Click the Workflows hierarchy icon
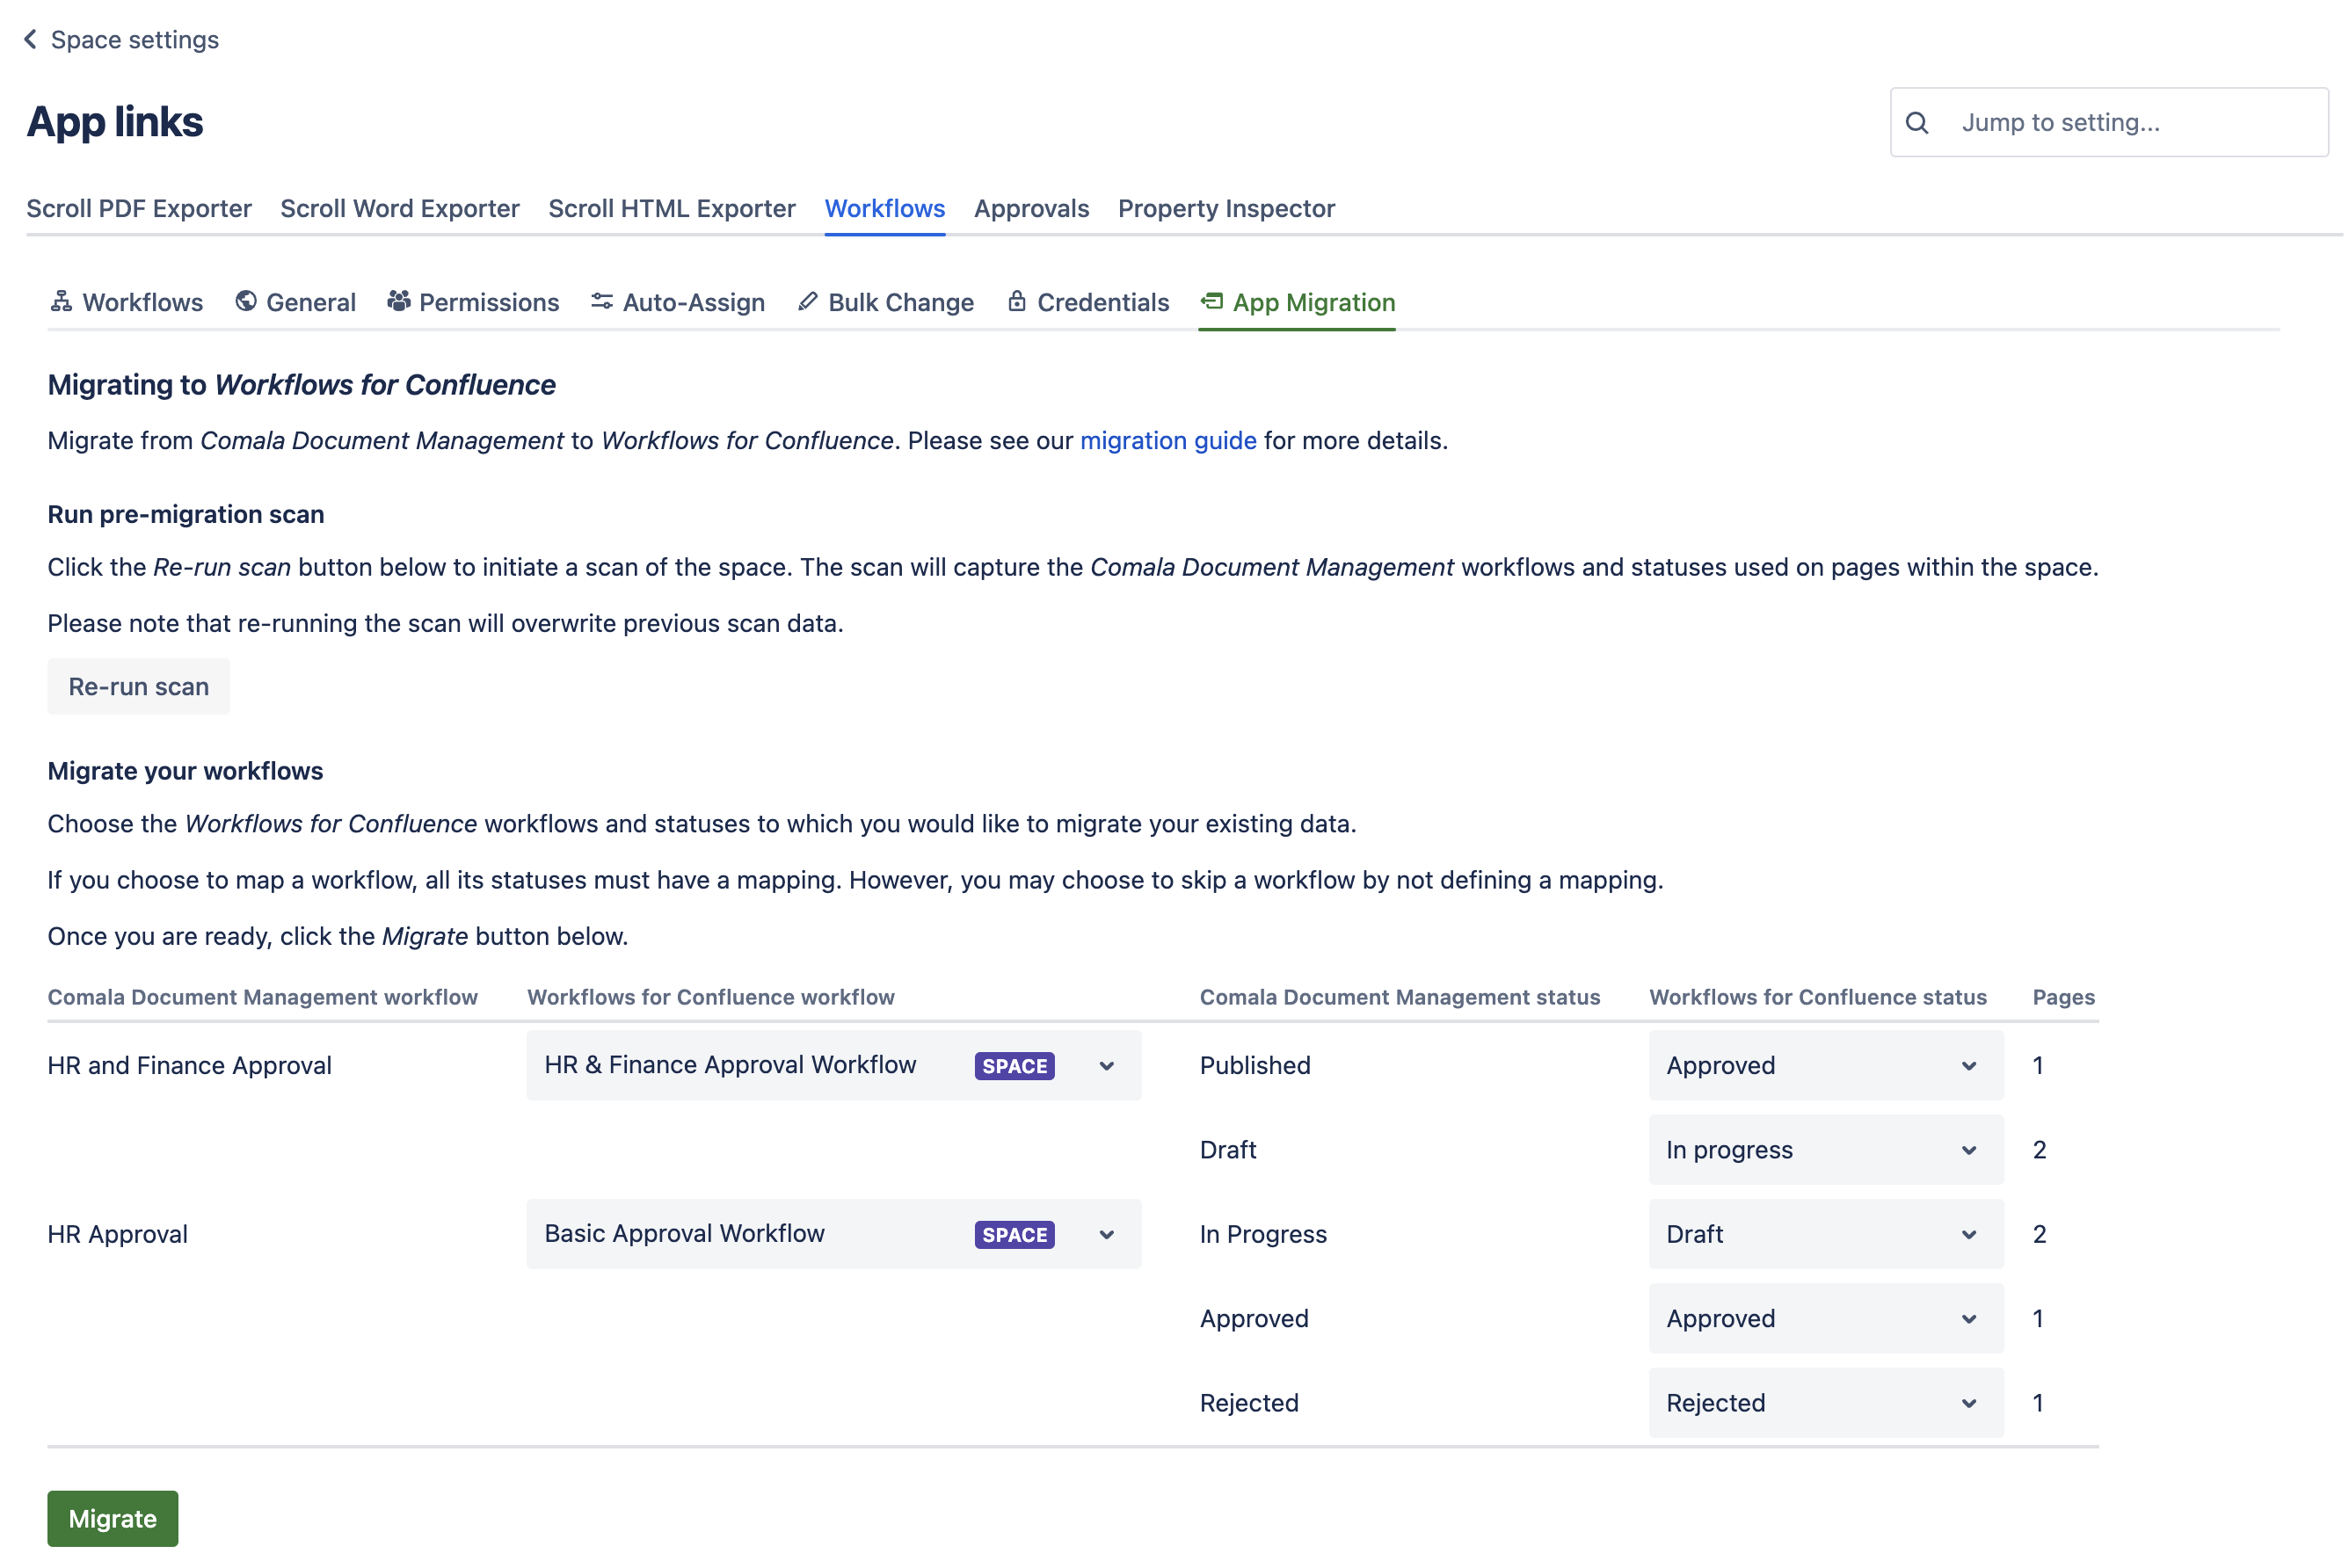The height and width of the screenshot is (1568, 2349). click(61, 301)
